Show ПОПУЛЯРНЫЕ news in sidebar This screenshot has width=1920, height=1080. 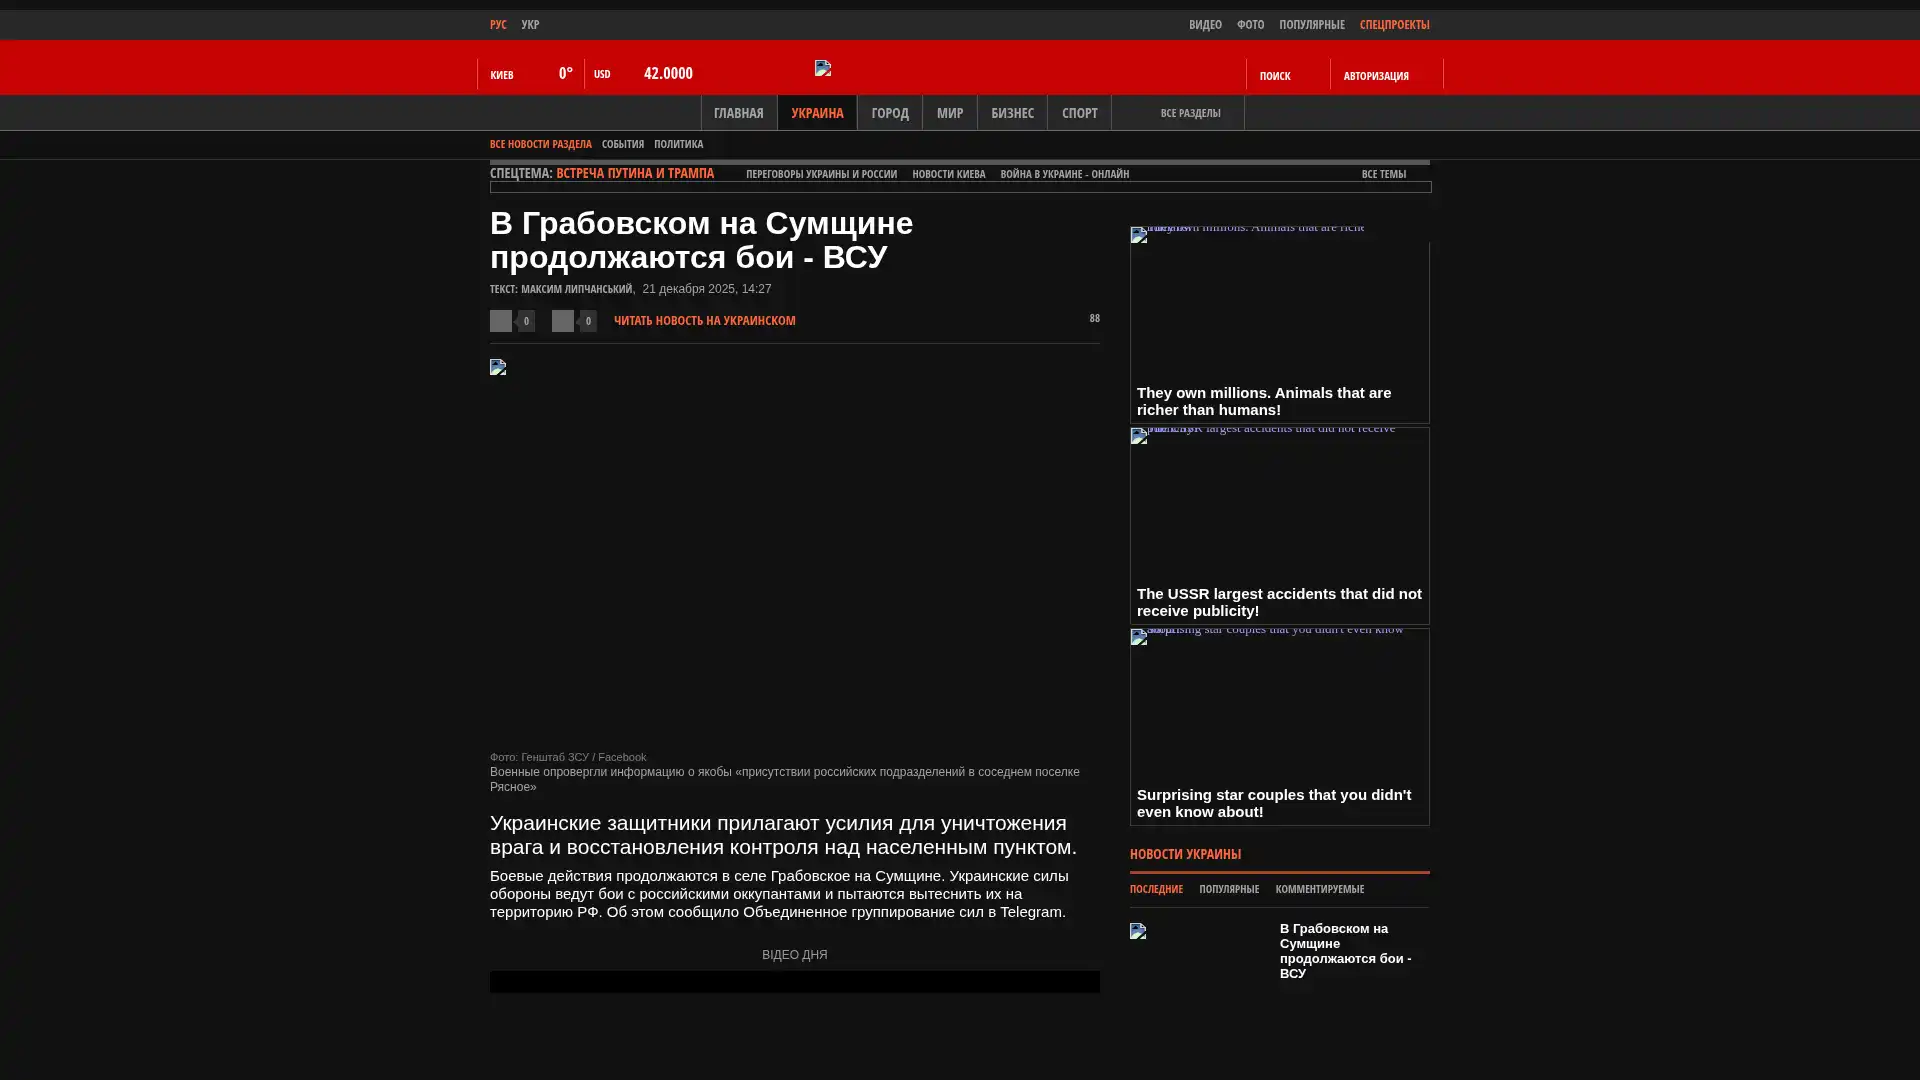coord(1229,889)
